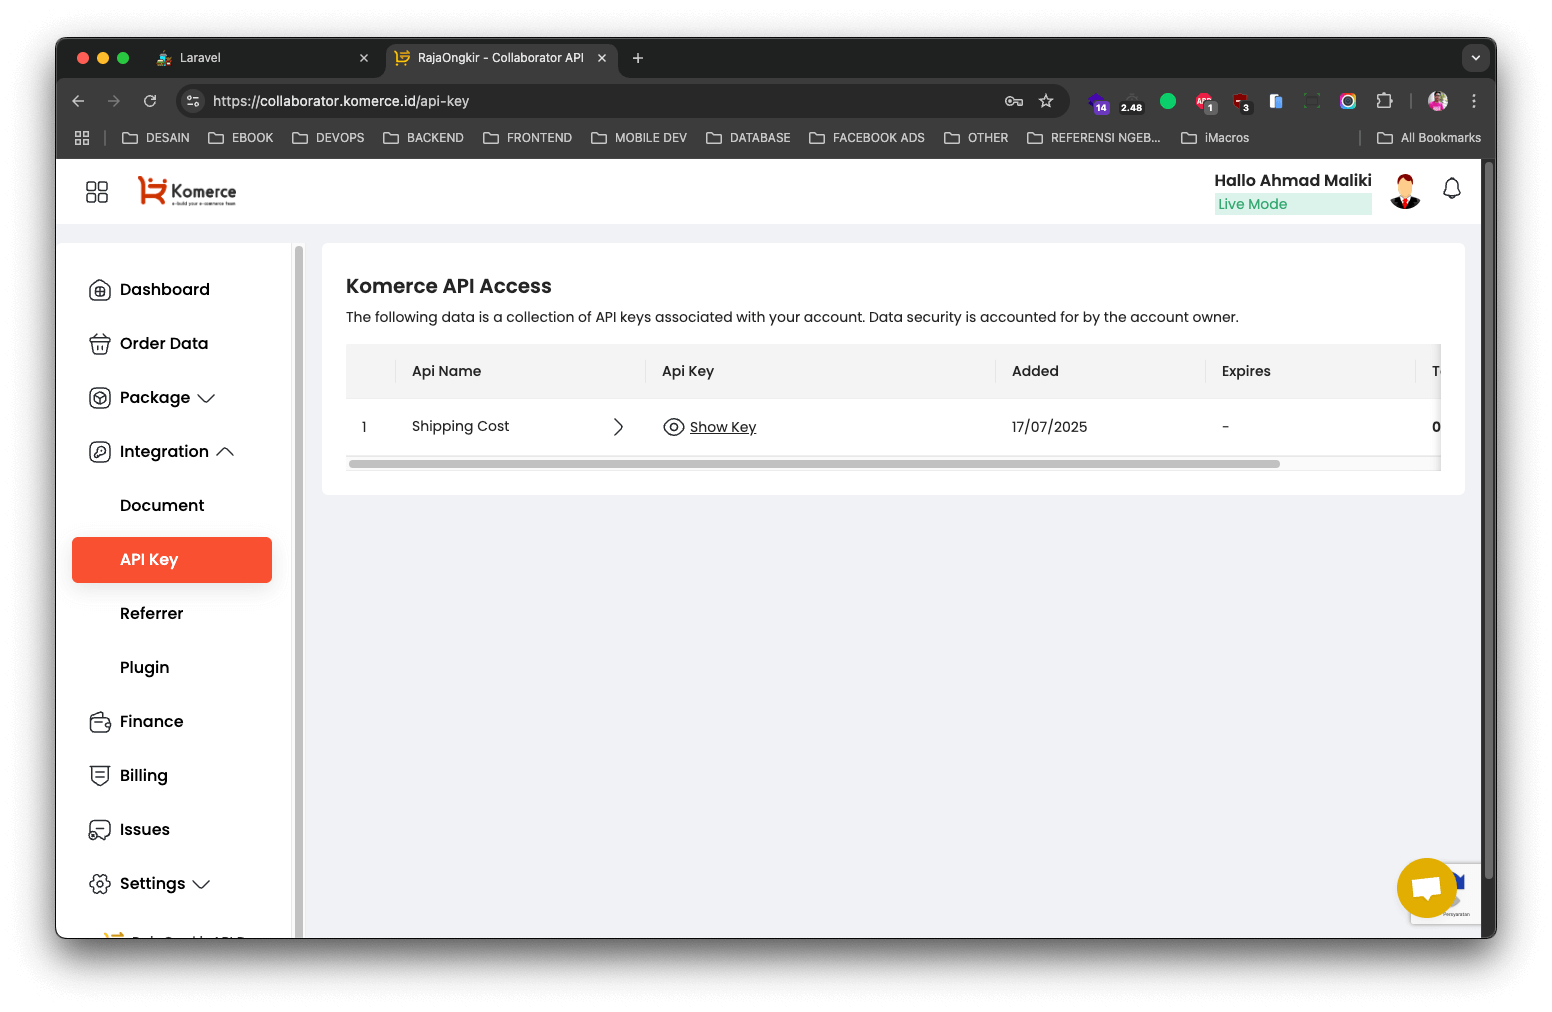Click the Expires column header

coord(1246,371)
